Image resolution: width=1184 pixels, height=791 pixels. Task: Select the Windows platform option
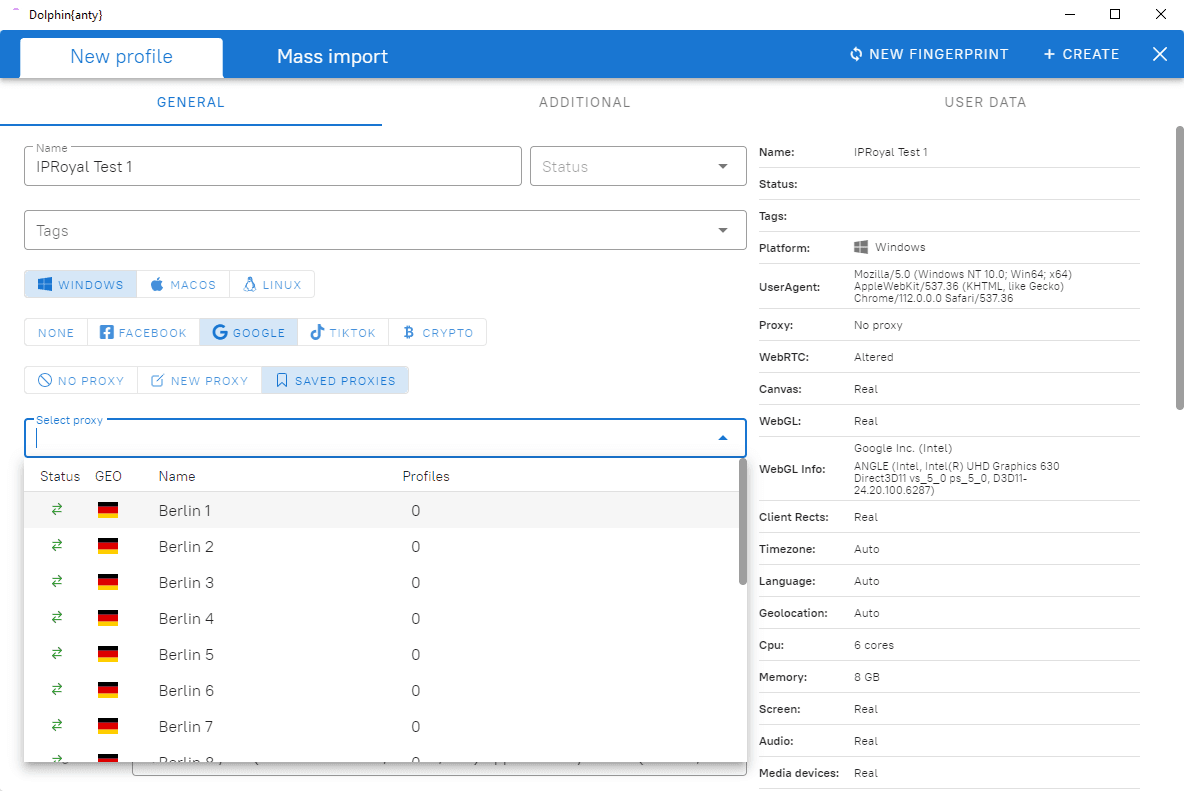coord(81,285)
